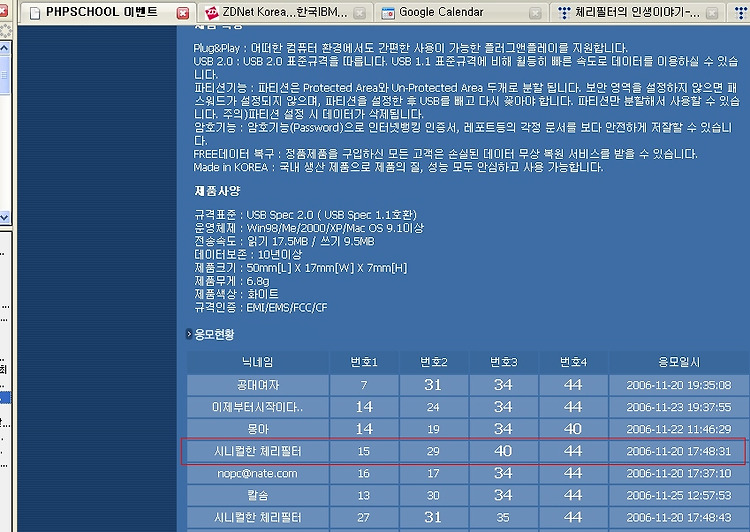Image resolution: width=750 pixels, height=532 pixels.
Task: Click the date 2006-11-25 12:57:53
Action: tap(679, 495)
